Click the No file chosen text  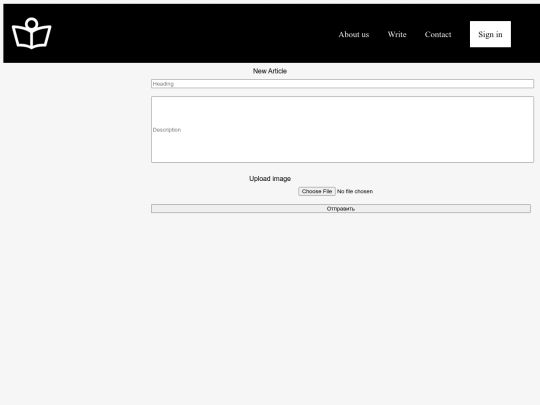click(355, 191)
